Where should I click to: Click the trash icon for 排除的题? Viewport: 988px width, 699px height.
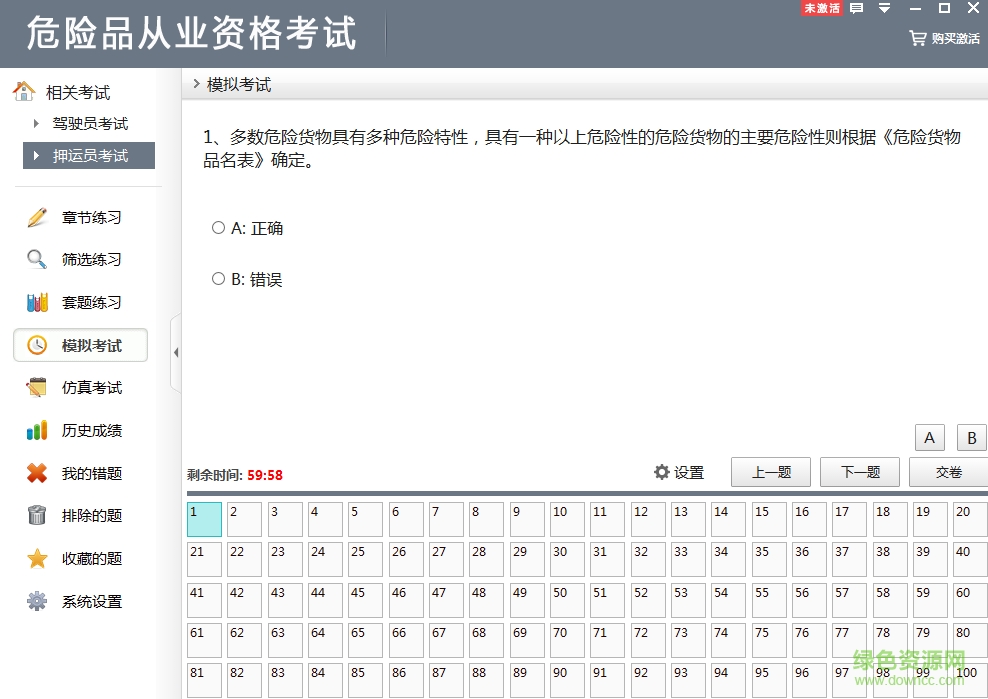[x=36, y=516]
